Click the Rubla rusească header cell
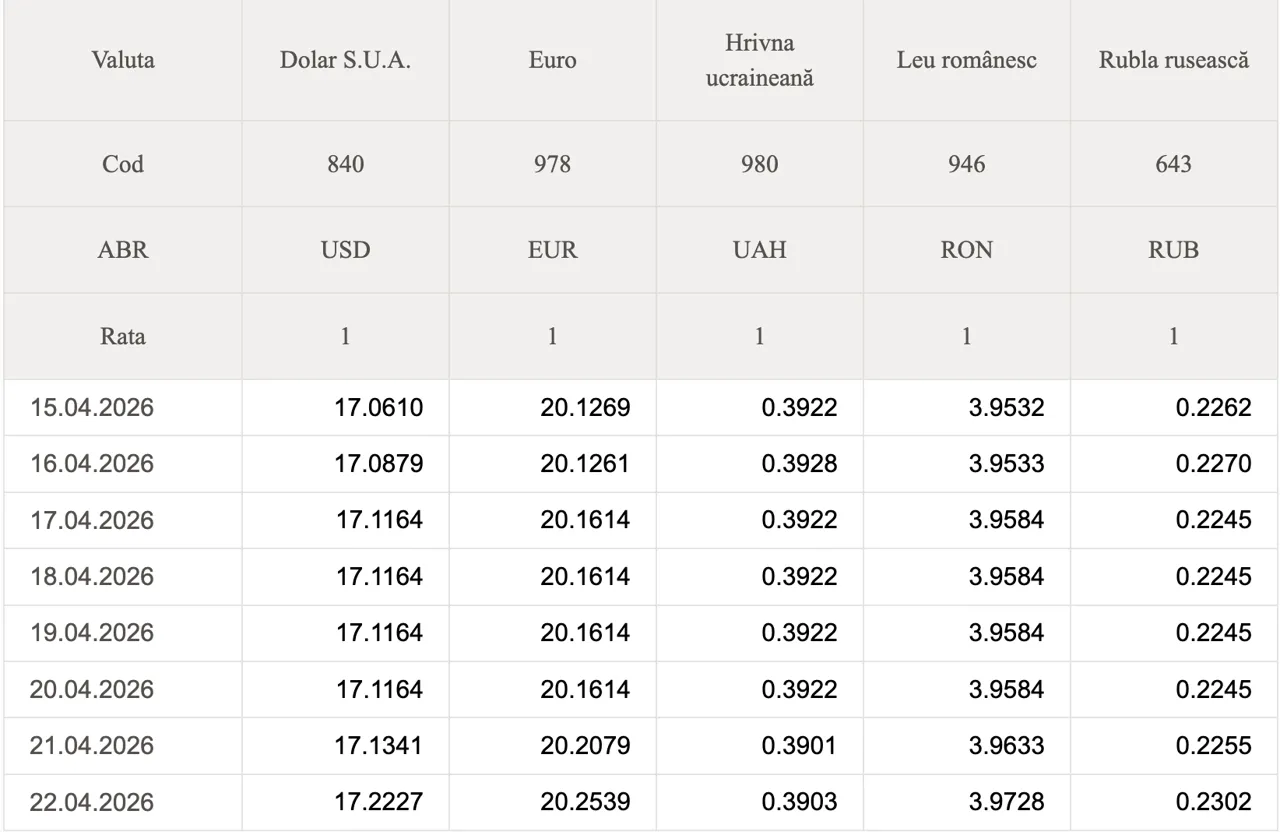This screenshot has height=832, width=1280. point(1174,60)
